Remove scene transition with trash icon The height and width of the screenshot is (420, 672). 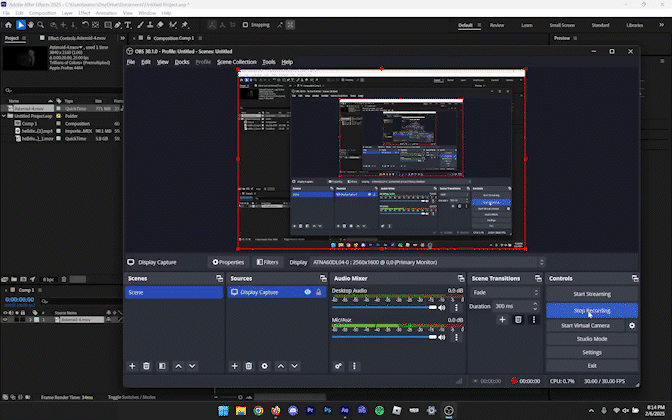[x=518, y=320]
